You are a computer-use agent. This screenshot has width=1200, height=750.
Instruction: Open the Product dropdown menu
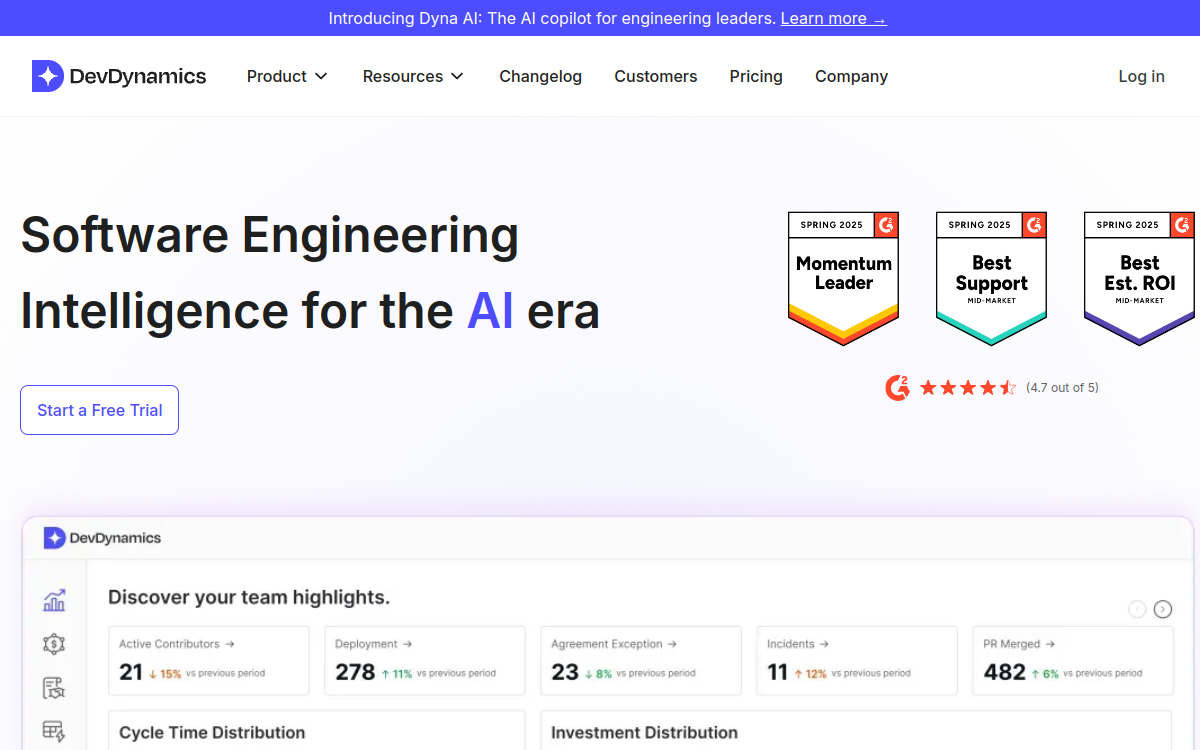click(287, 76)
